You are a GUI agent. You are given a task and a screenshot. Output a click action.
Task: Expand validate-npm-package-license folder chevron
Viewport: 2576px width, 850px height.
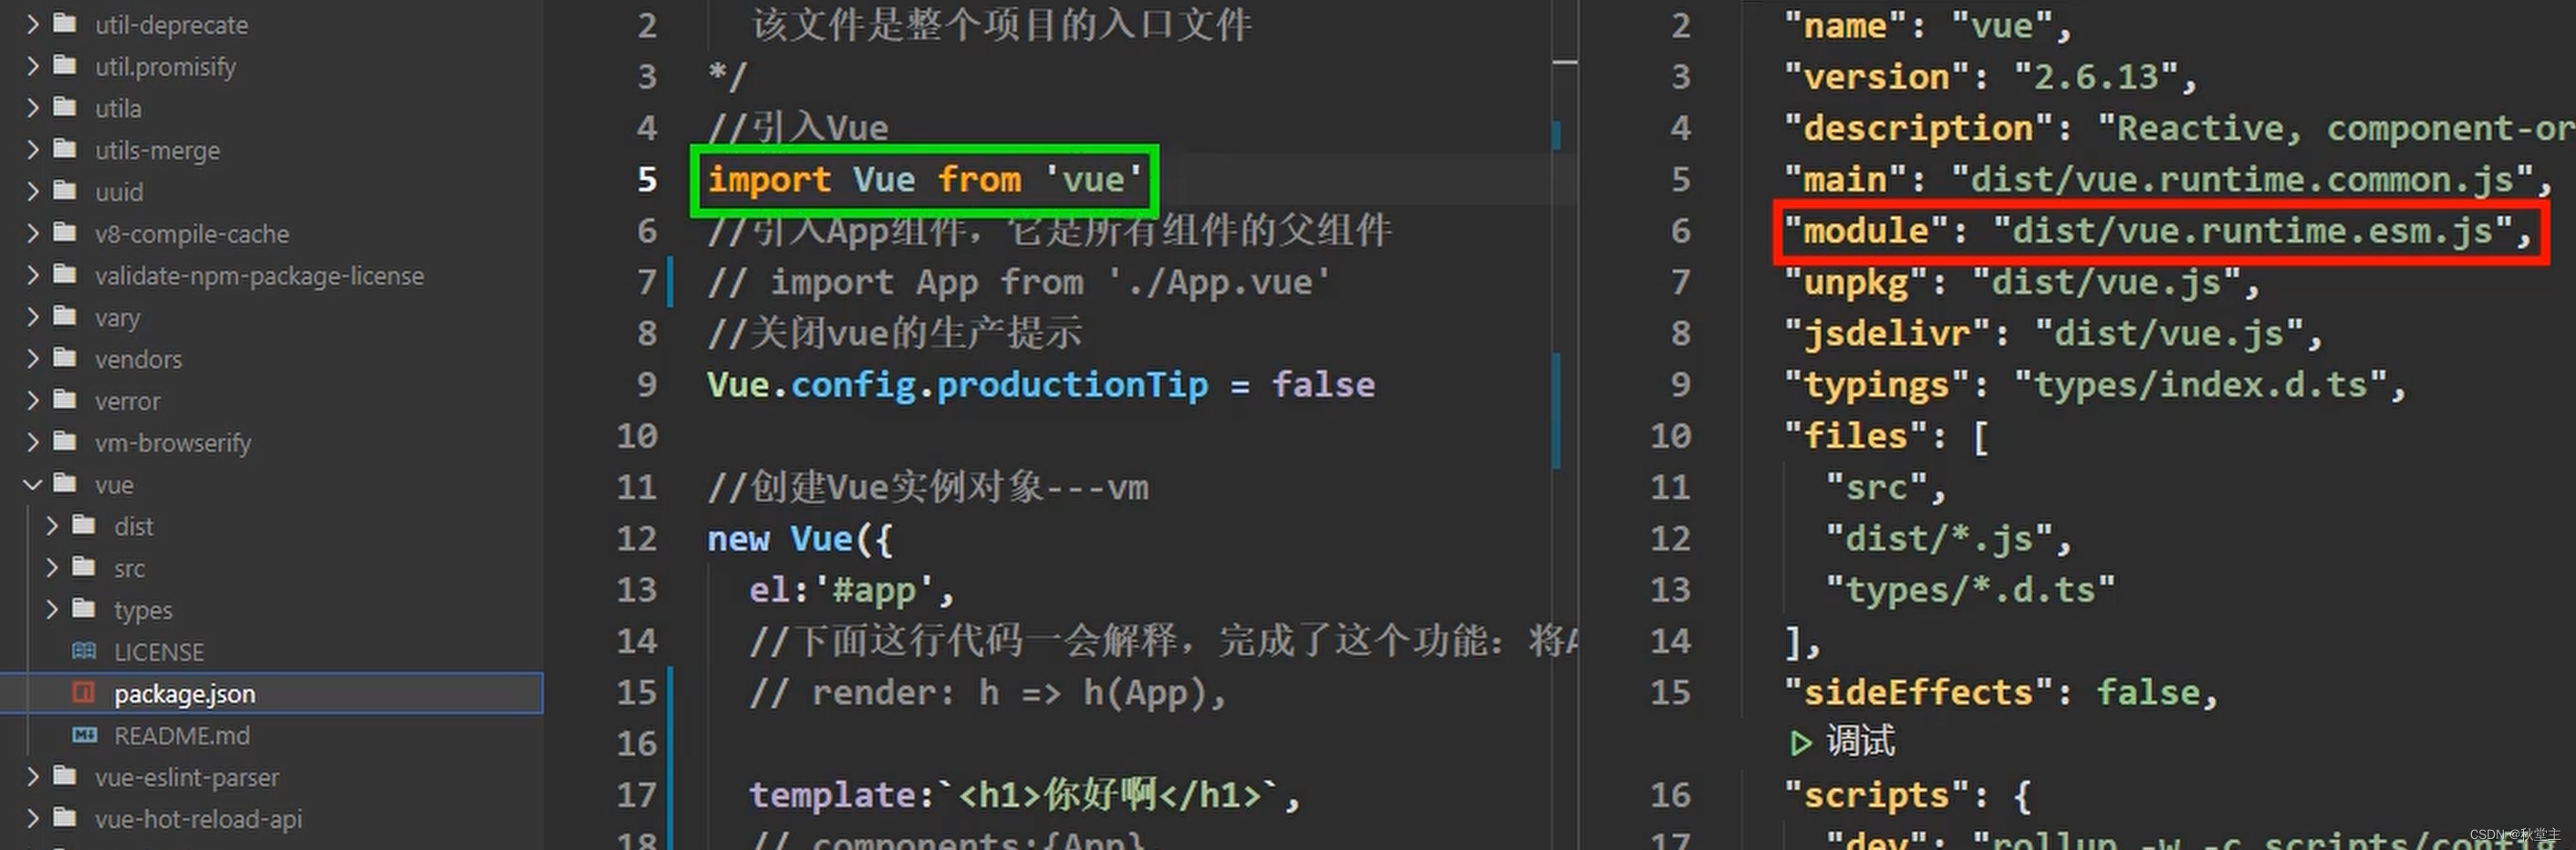(x=33, y=274)
